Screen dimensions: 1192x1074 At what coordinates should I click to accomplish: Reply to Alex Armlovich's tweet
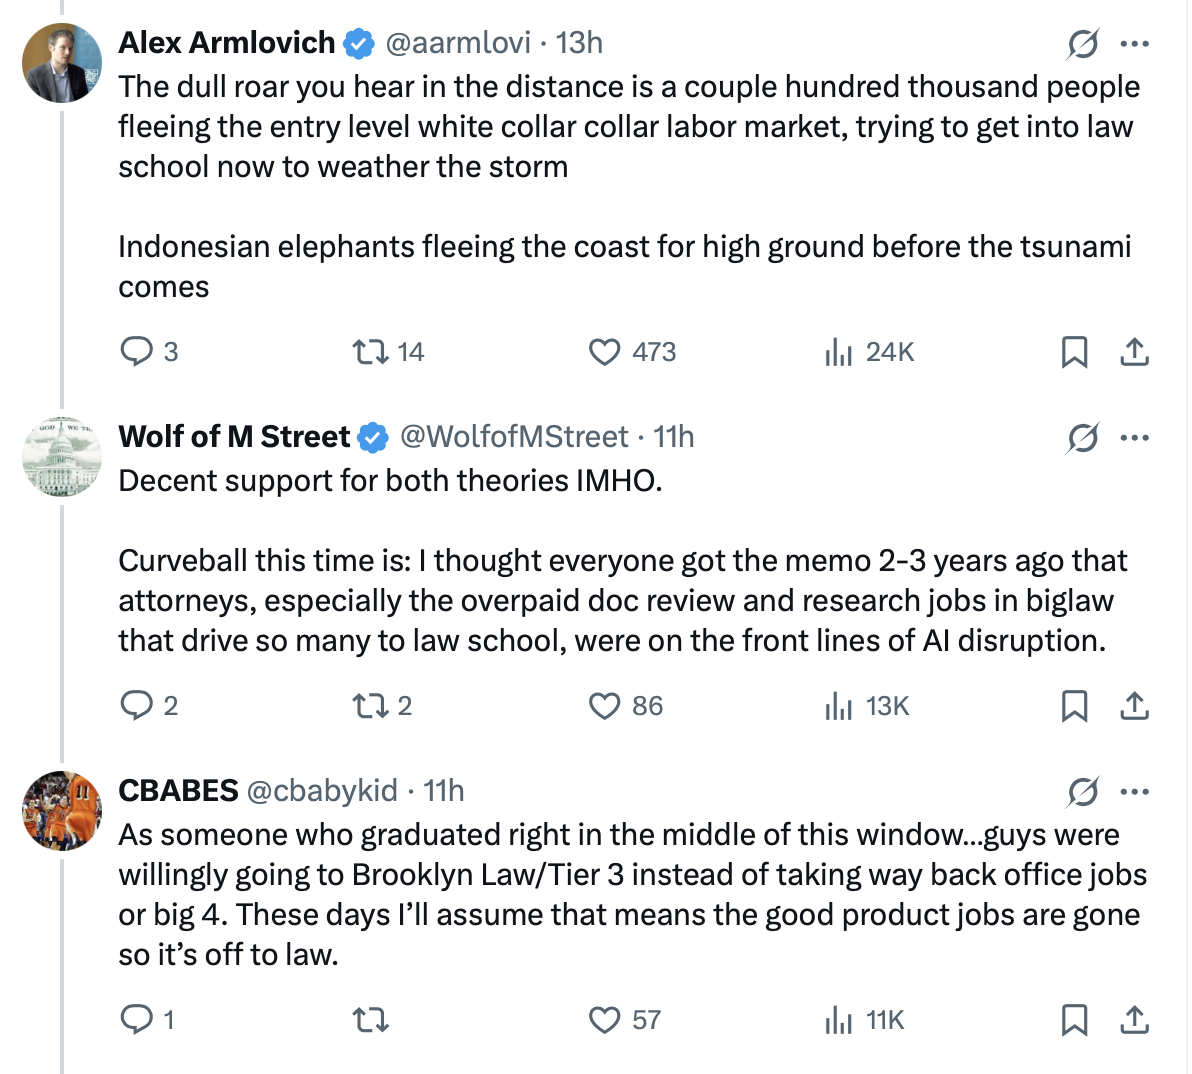135,352
